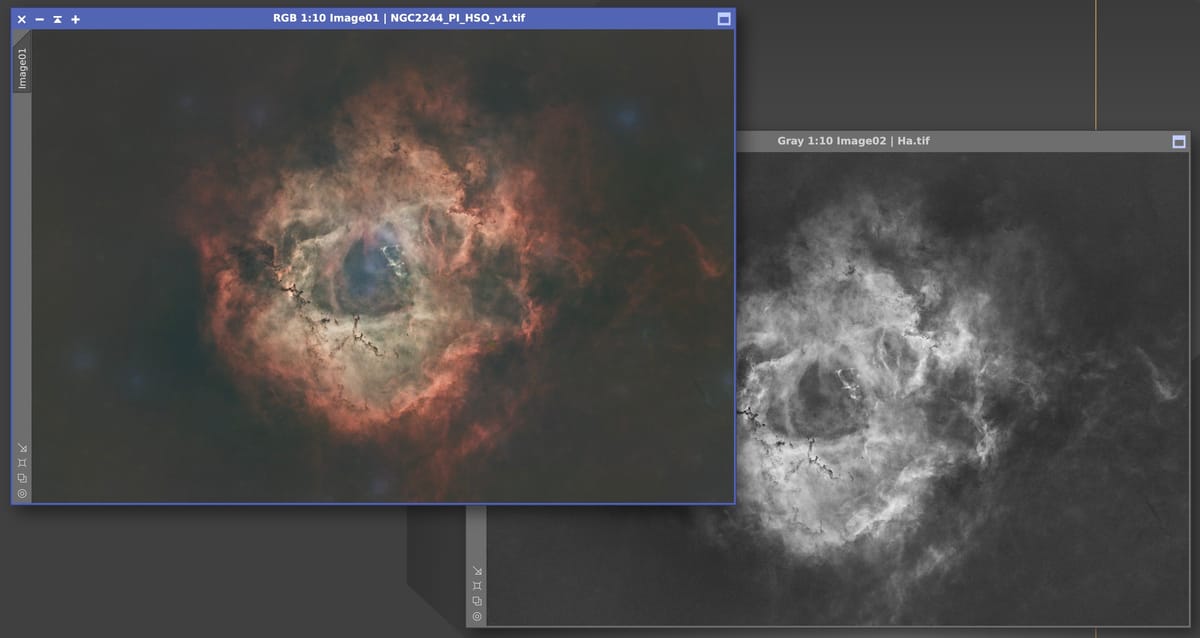Click the concentric circles icon in Ha.tif window

477,616
